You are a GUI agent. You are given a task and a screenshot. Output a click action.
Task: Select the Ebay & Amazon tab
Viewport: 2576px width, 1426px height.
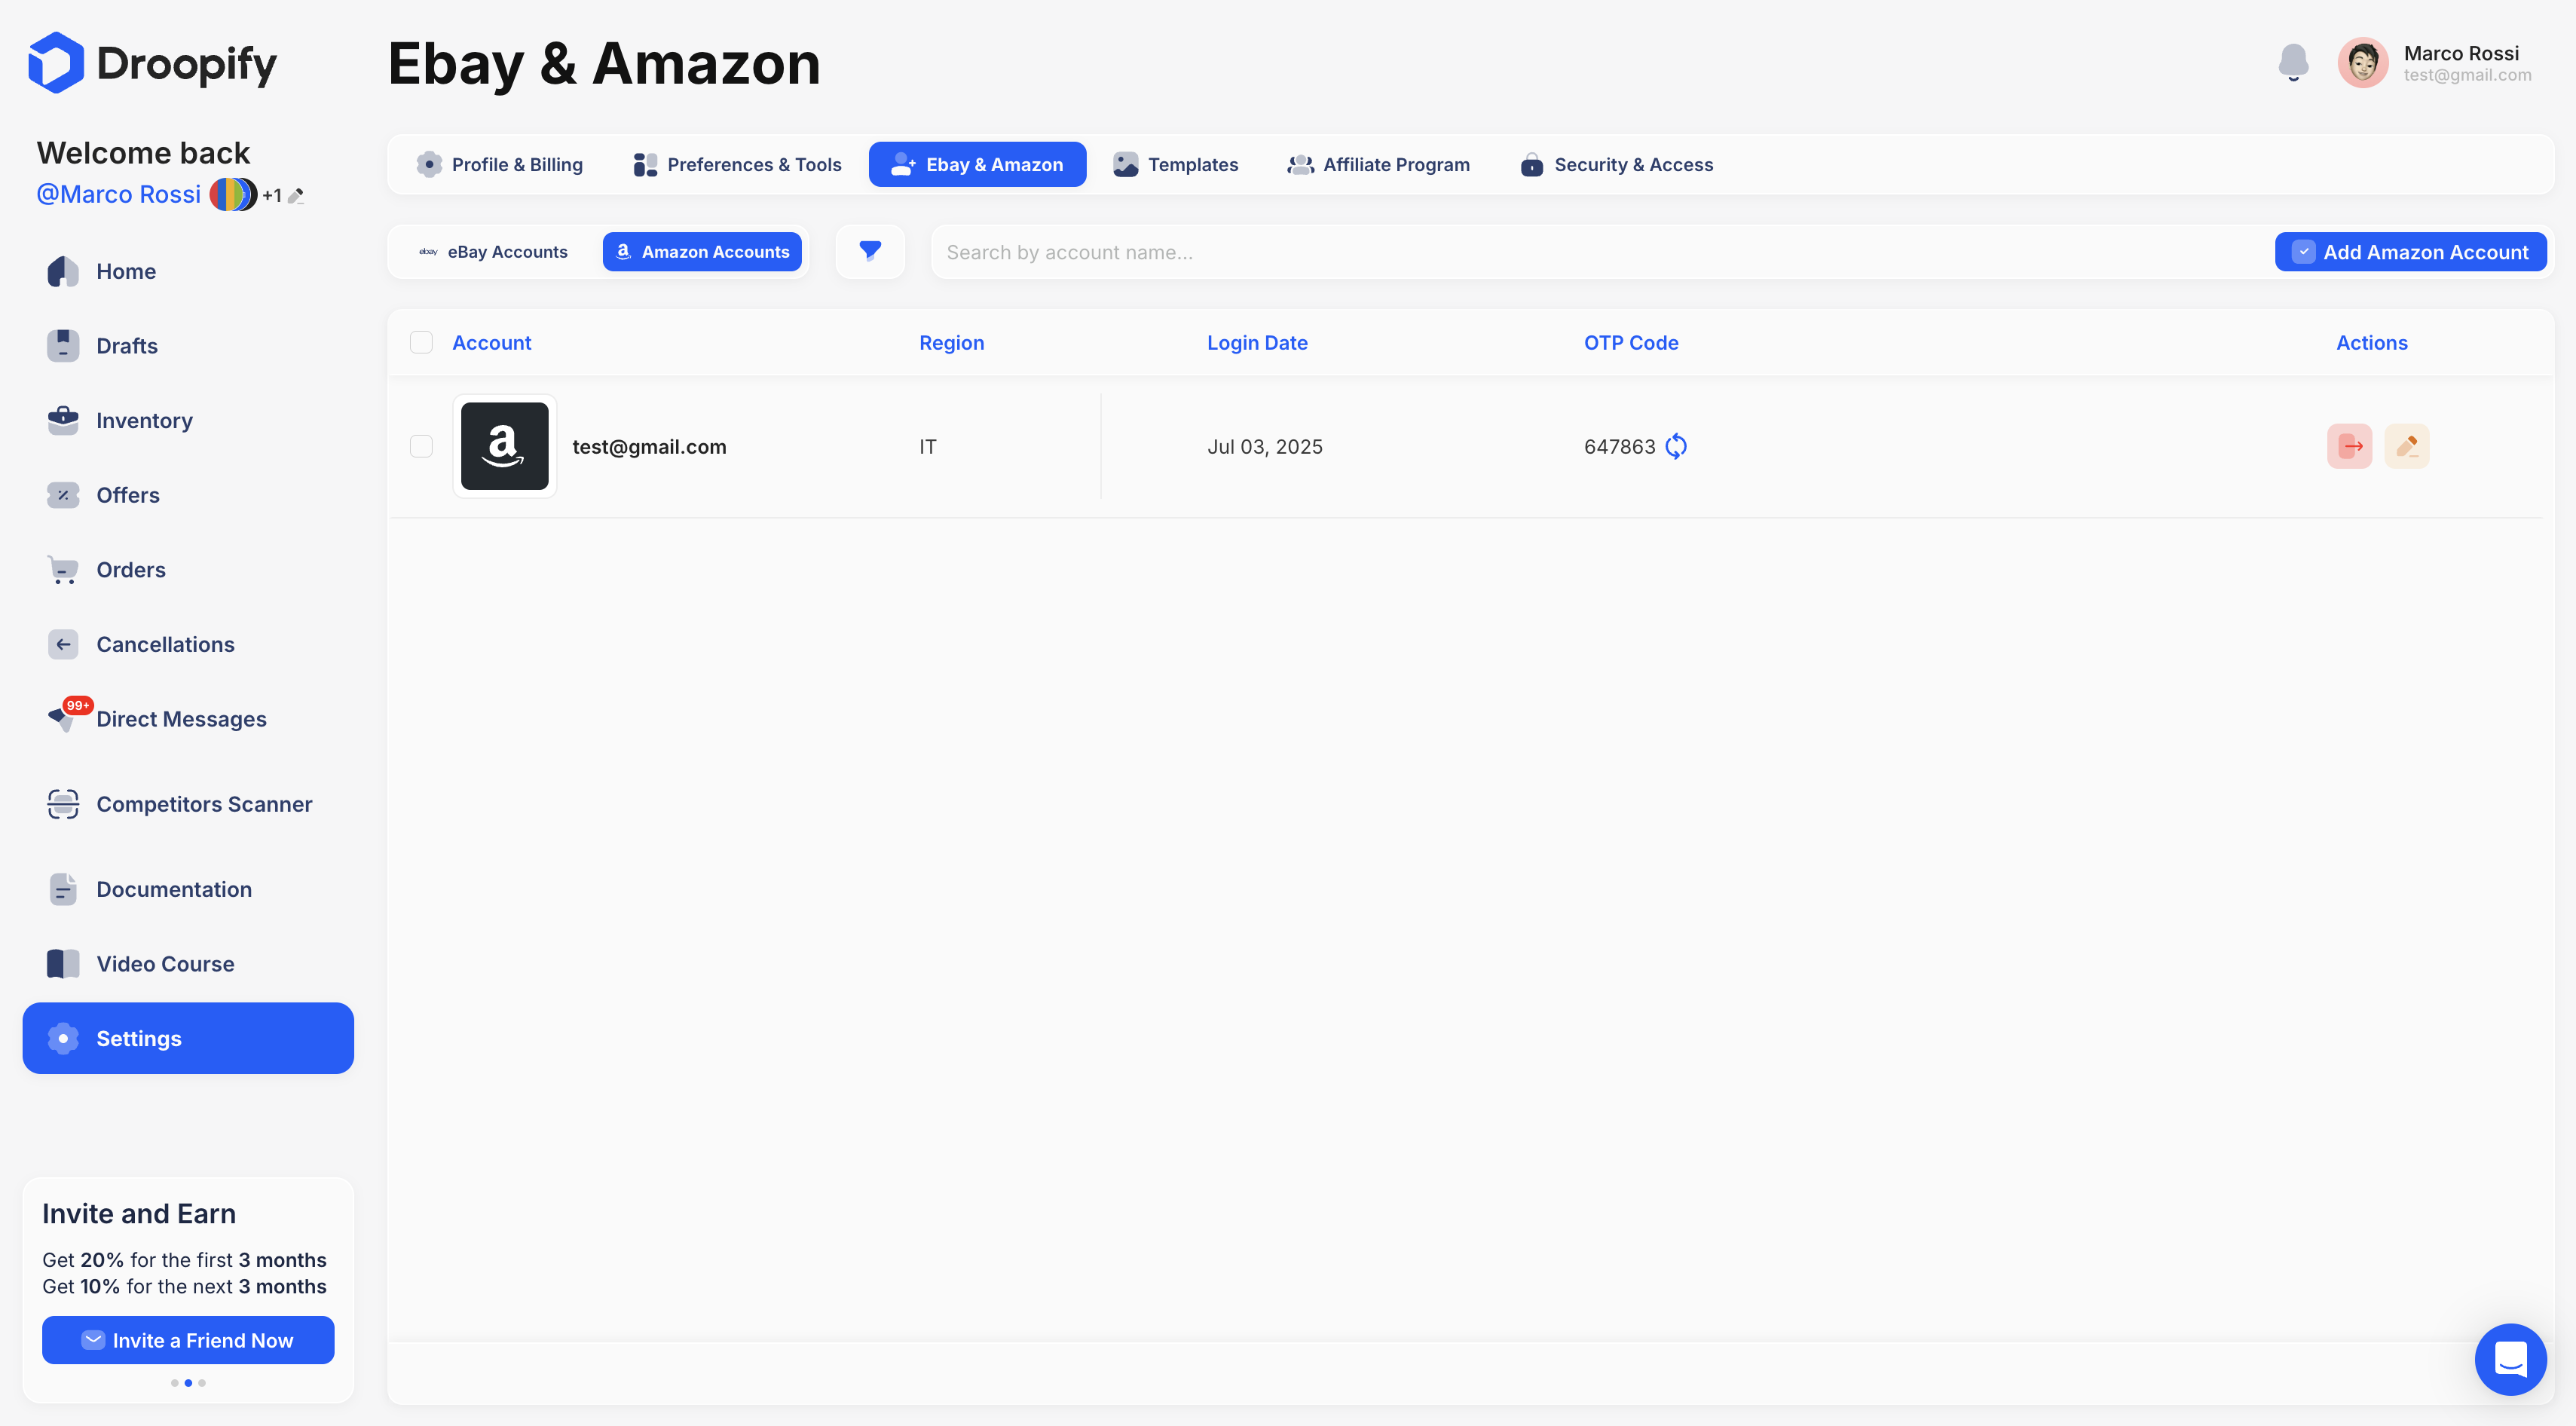(x=977, y=164)
